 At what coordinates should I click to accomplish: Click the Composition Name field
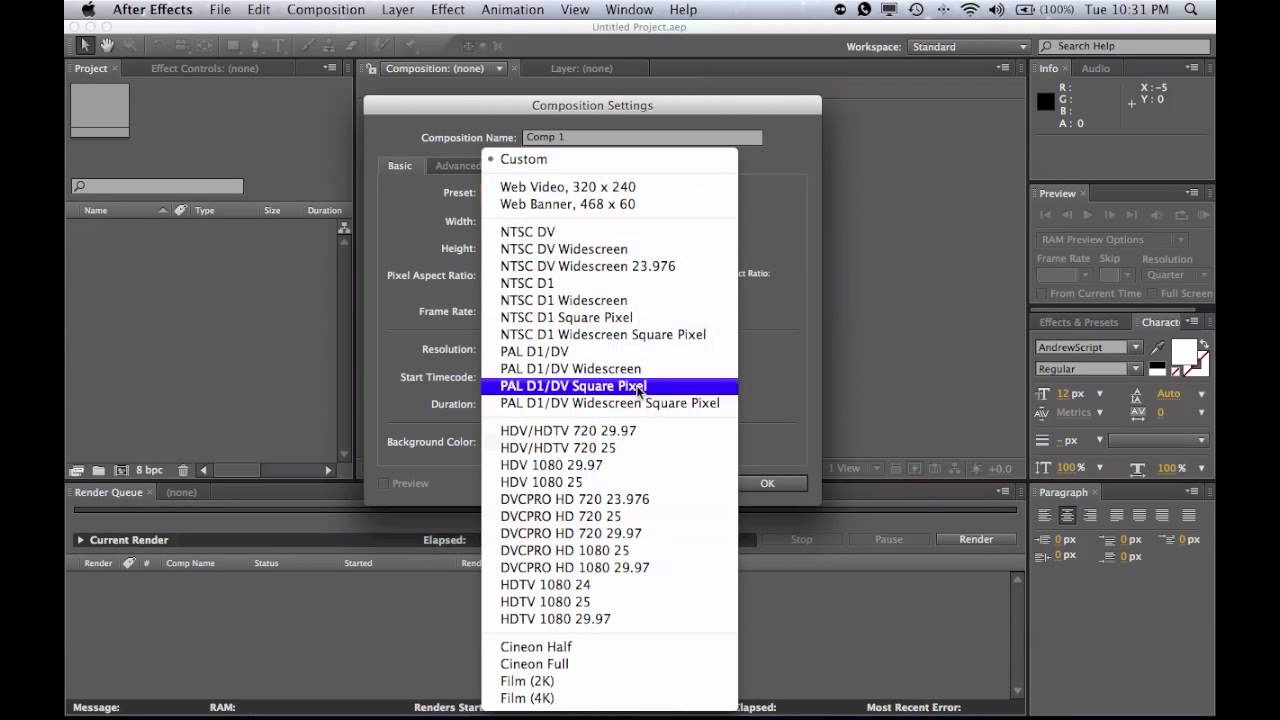642,137
